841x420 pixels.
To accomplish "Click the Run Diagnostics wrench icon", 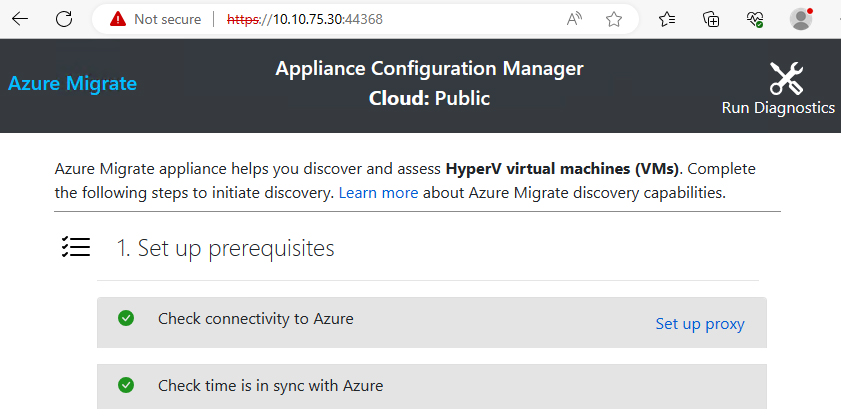I will [786, 78].
